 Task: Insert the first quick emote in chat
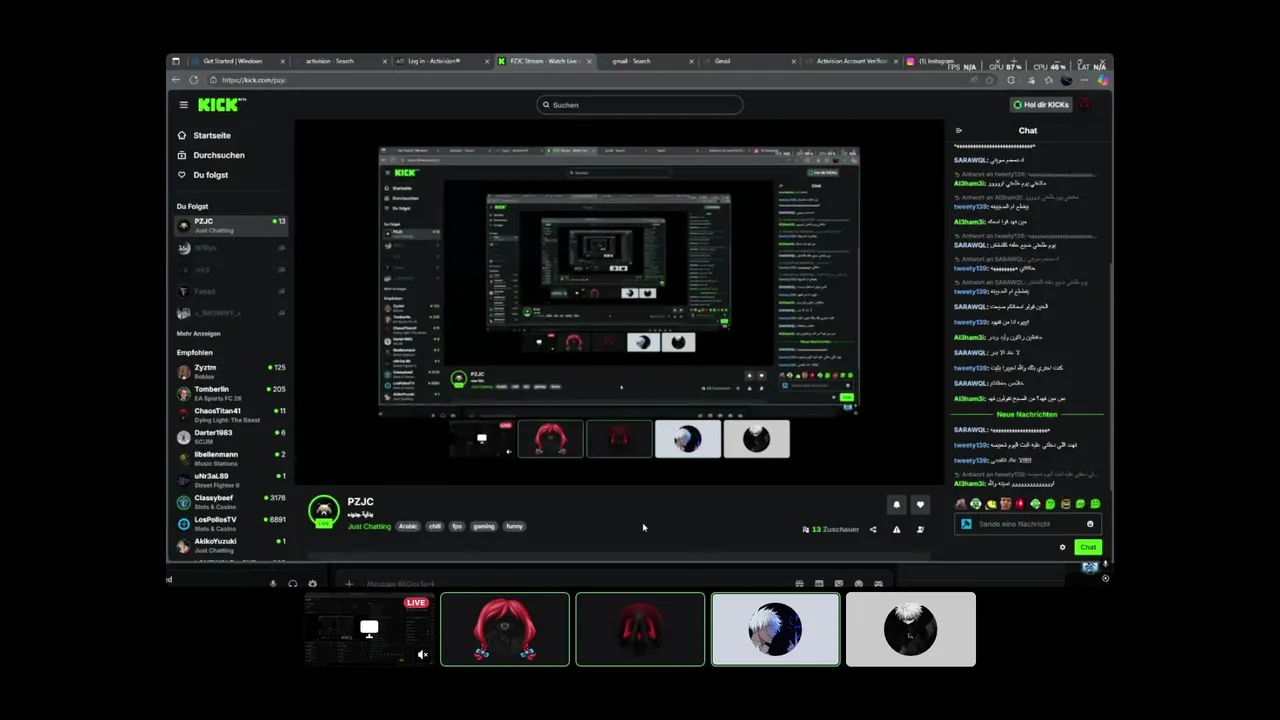[961, 503]
